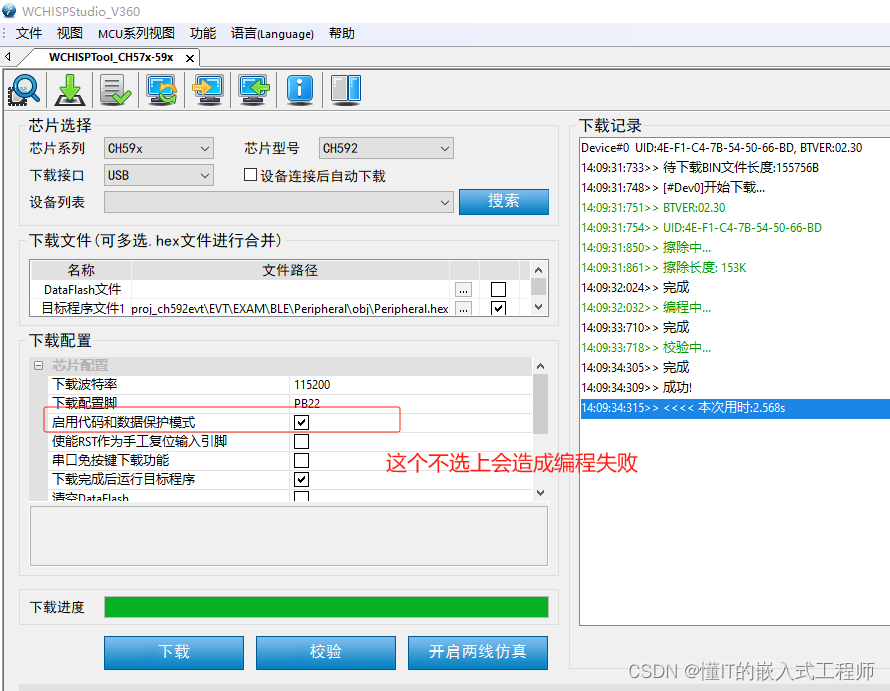The height and width of the screenshot is (691, 890).
Task: Click the empty description box below config list
Action: click(x=289, y=536)
